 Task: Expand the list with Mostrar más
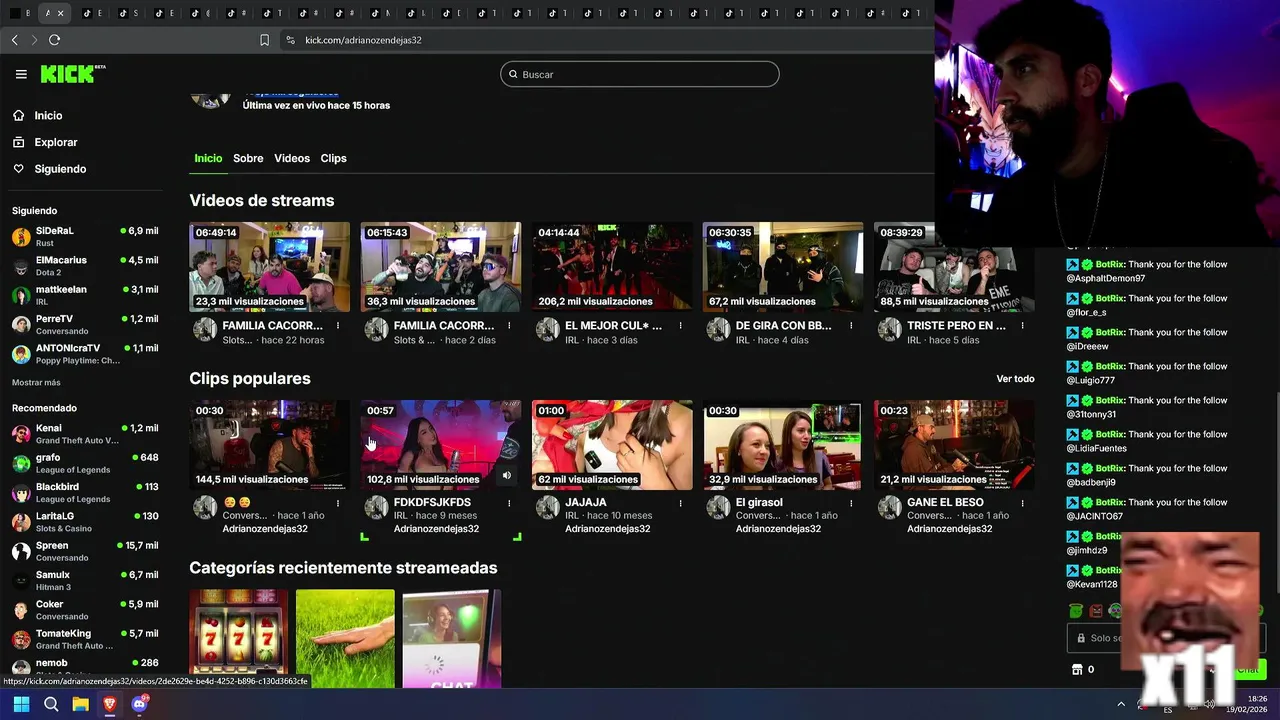click(36, 383)
